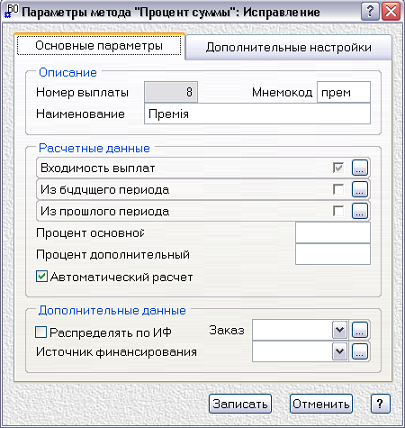Viewport: 405px width, 428px height.
Task: Switch to Дополнительные настройки tab
Action: [x=288, y=47]
